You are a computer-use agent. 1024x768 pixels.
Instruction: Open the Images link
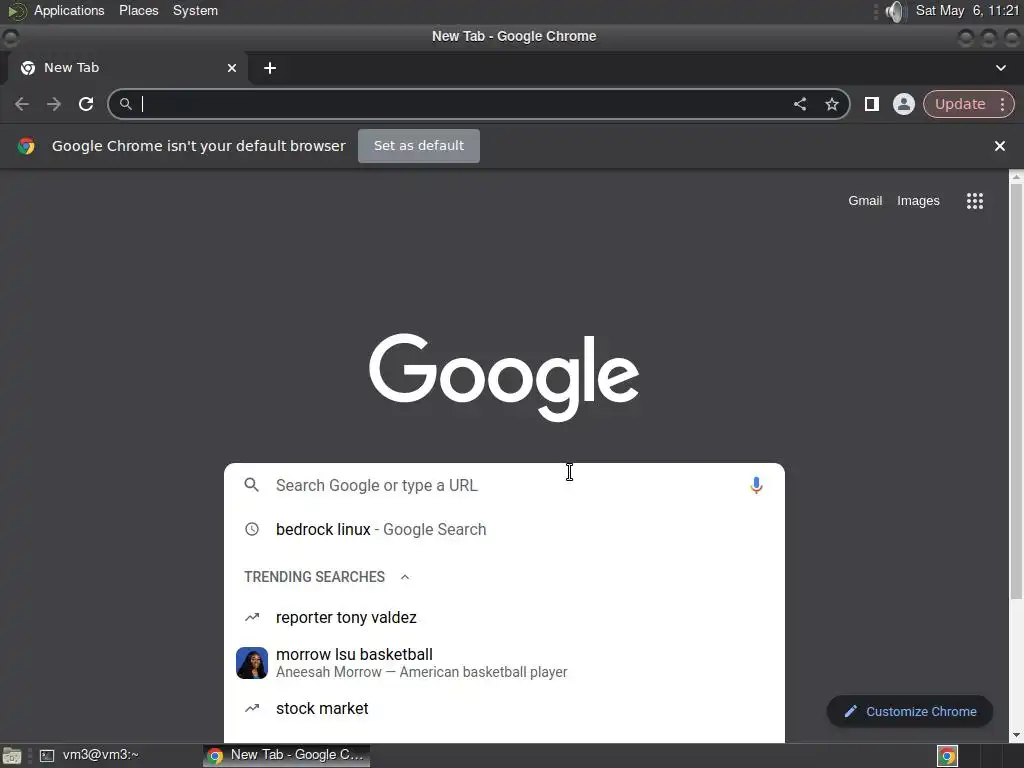[x=918, y=200]
